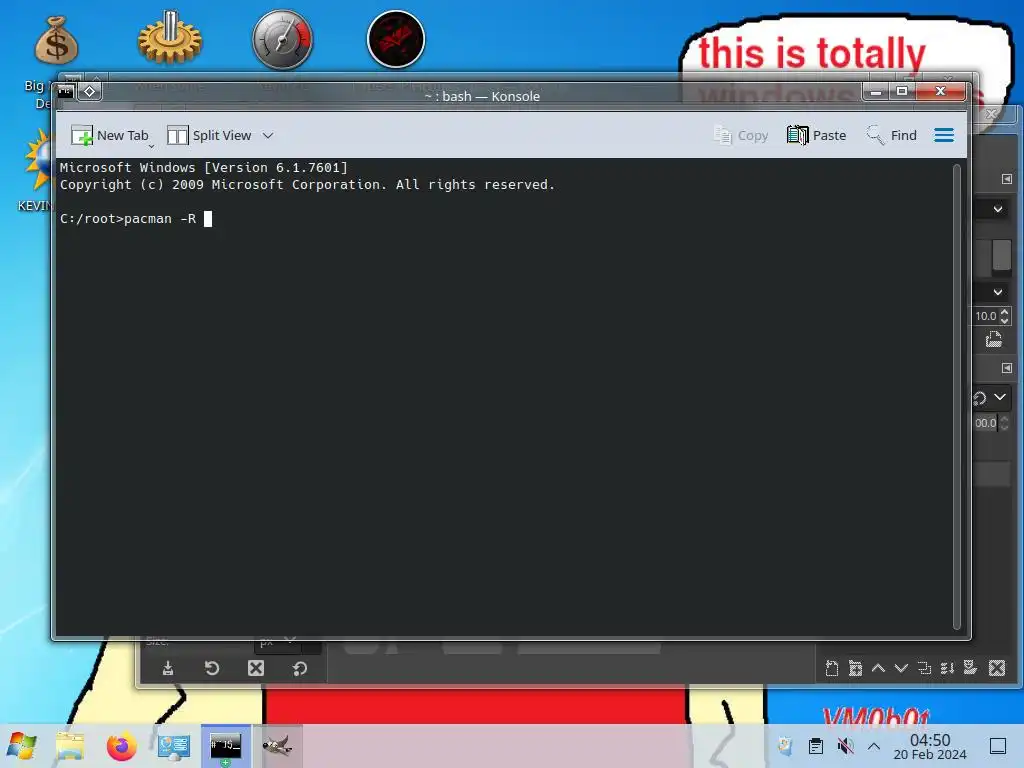1024x768 pixels.
Task: Expand the Split View chevron menu
Action: click(x=268, y=135)
